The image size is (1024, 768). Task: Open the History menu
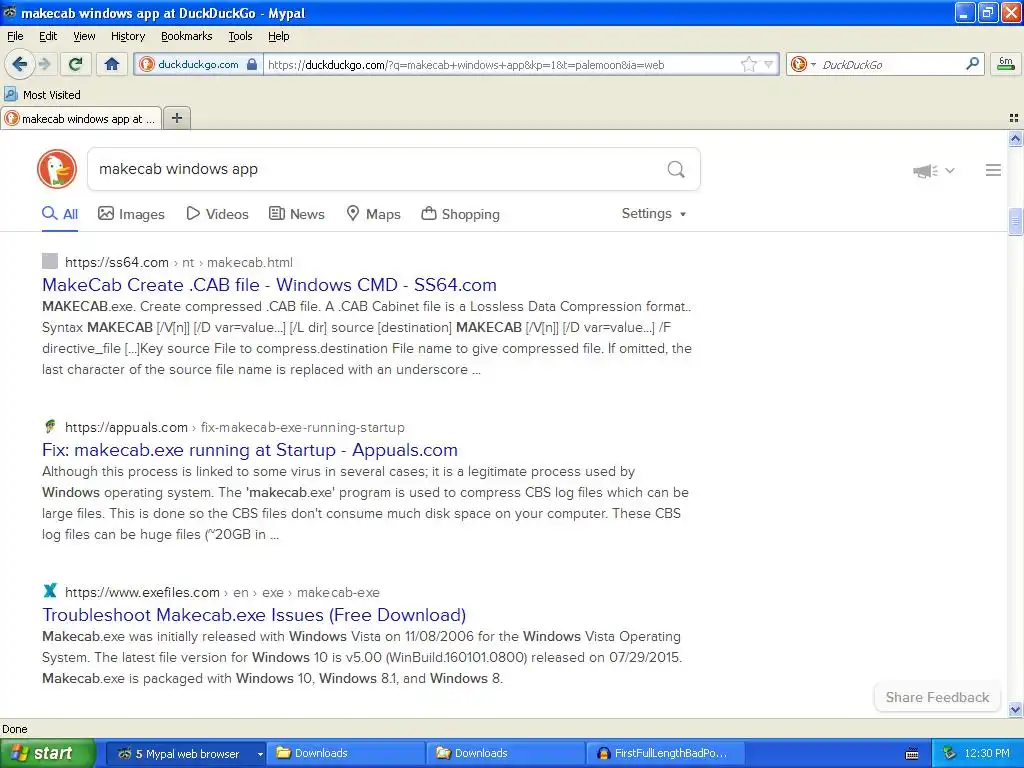click(127, 36)
